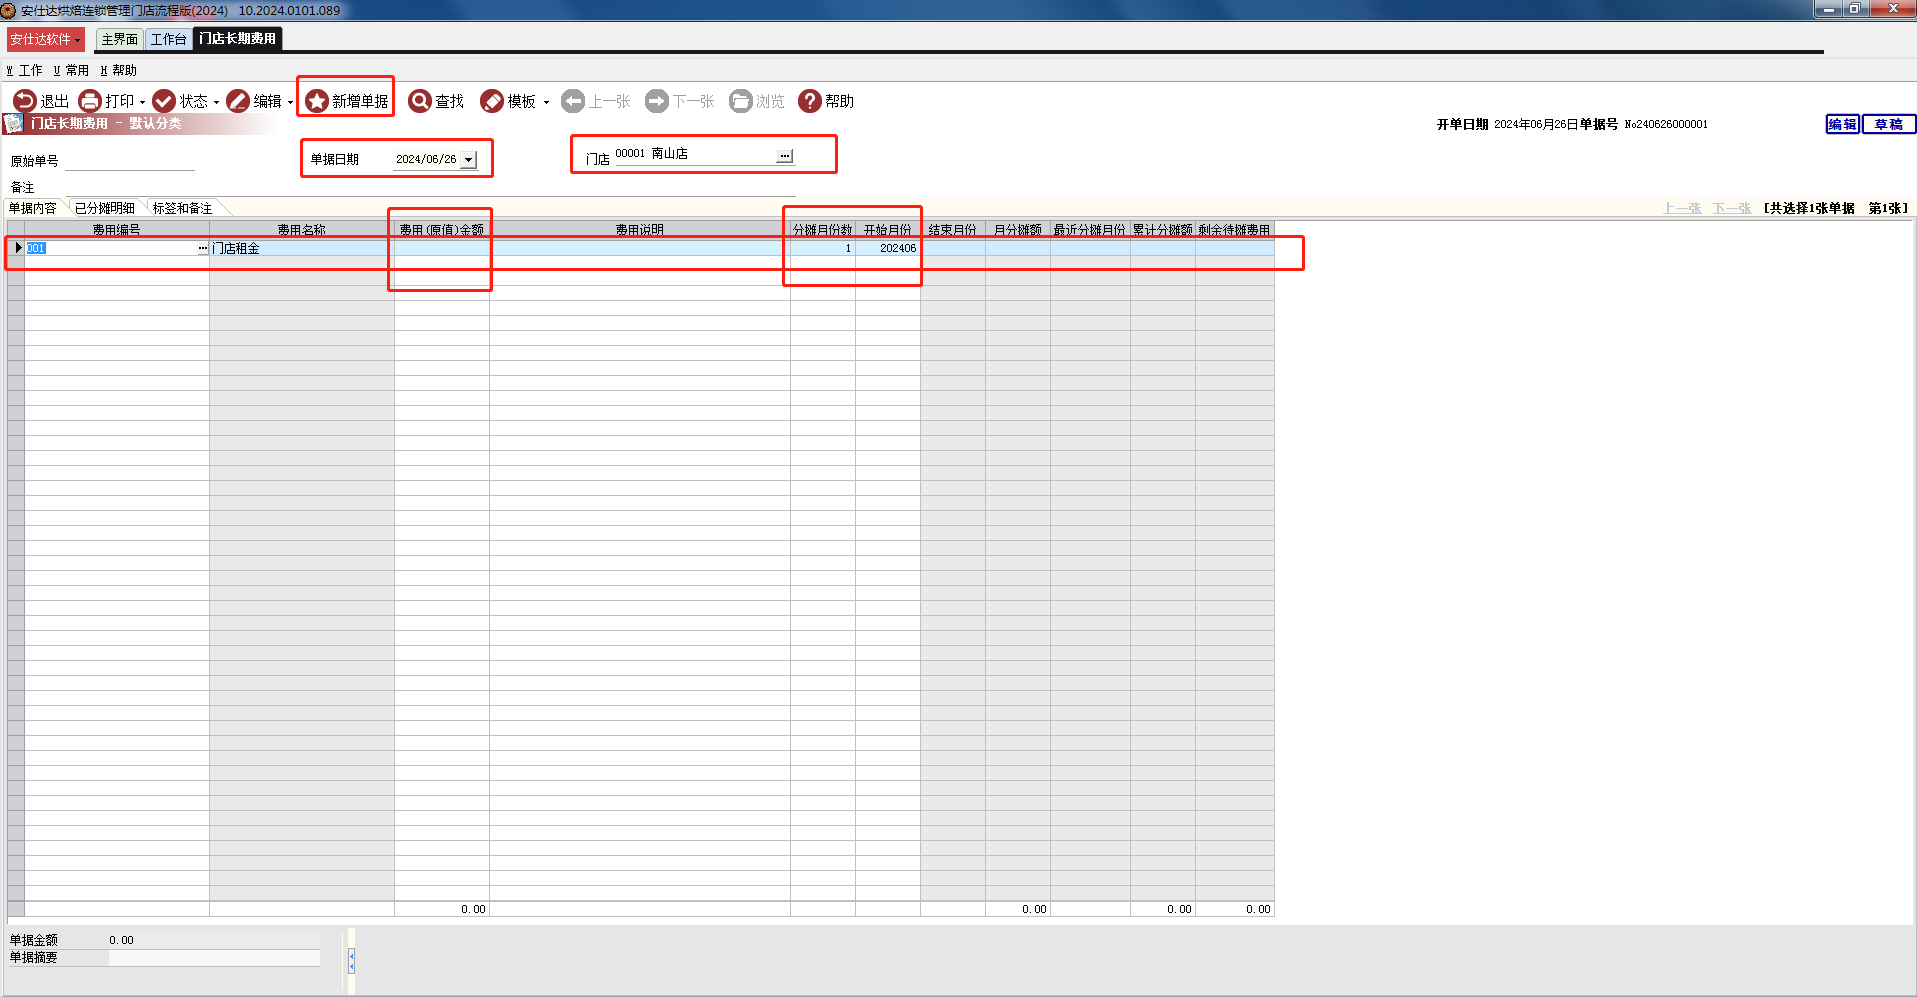This screenshot has height=997, width=1917.
Task: Open the 查找 search tool
Action: (x=436, y=101)
